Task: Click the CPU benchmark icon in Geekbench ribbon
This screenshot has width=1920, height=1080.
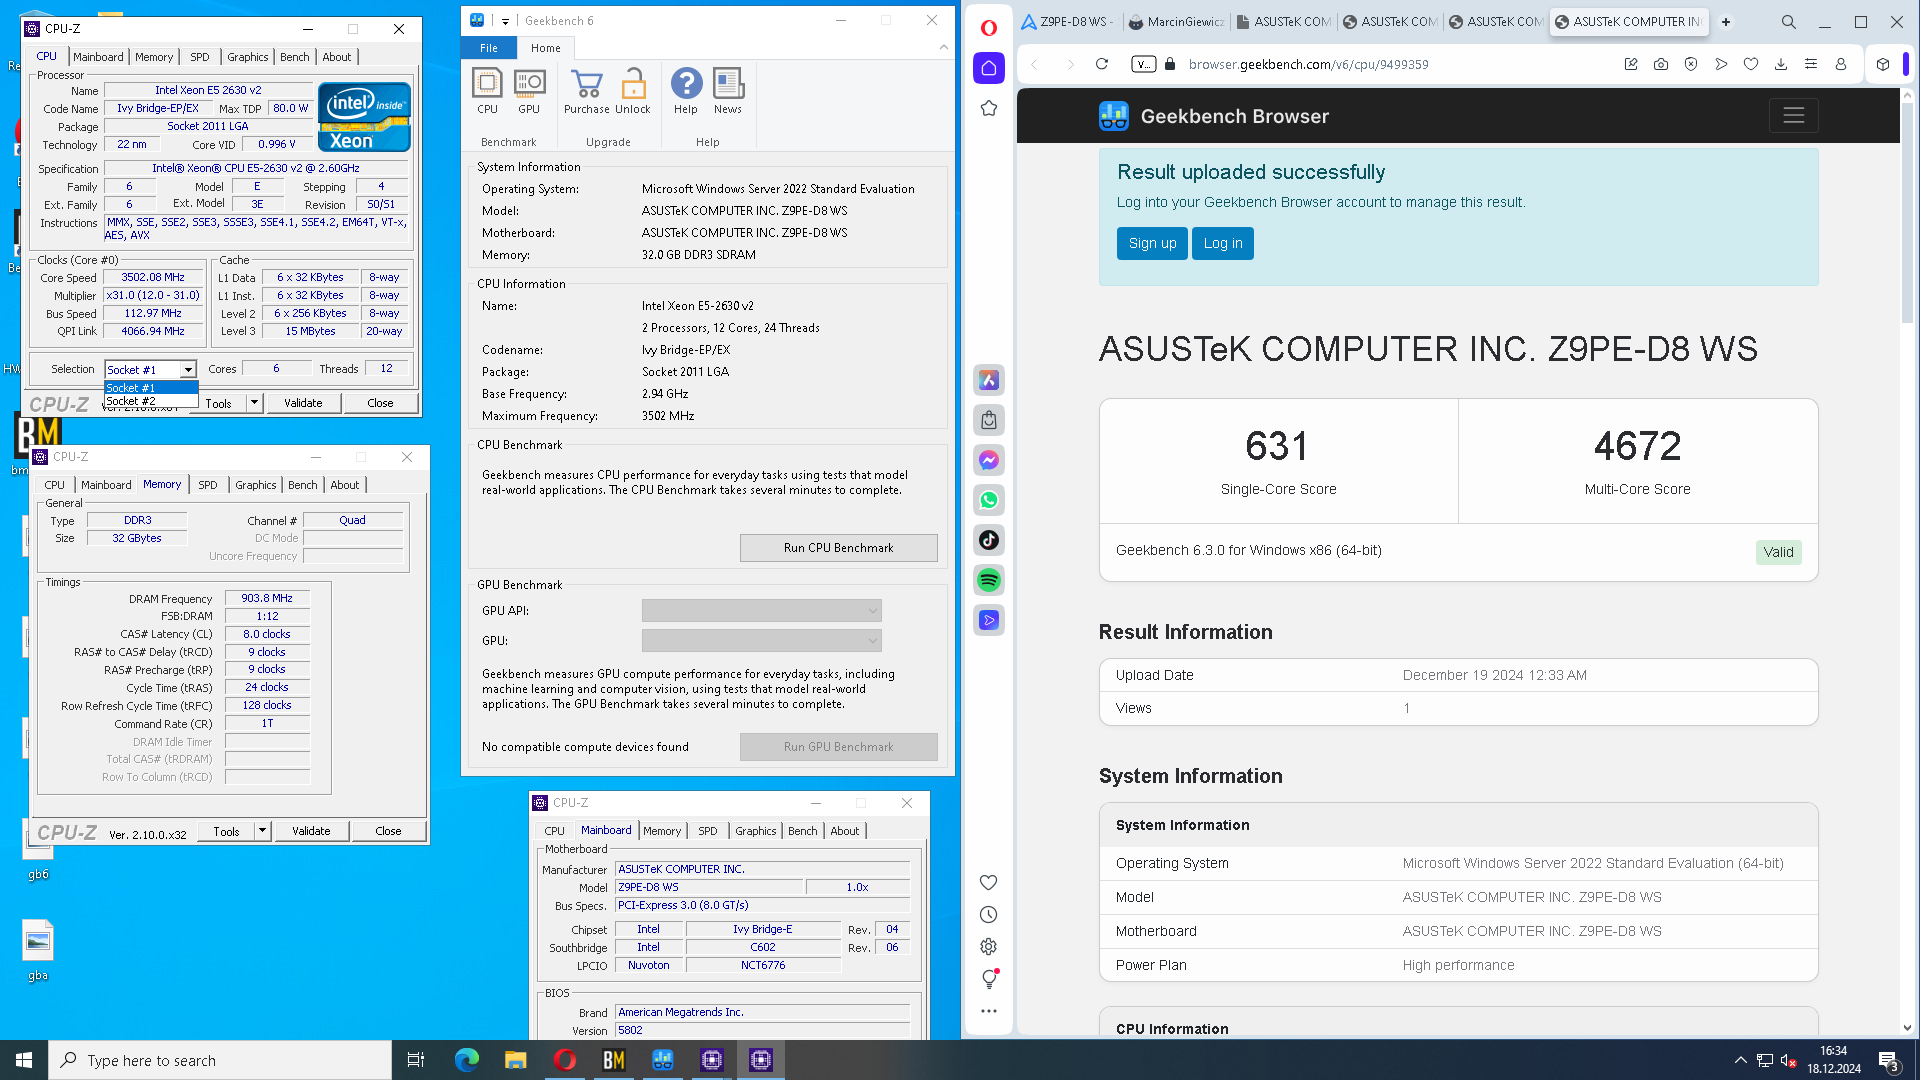Action: tap(487, 91)
